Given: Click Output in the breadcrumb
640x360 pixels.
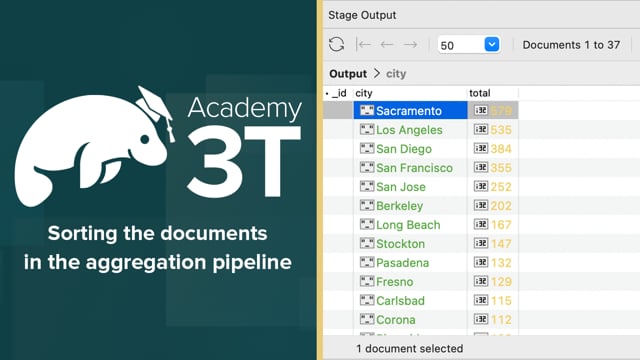Looking at the screenshot, I should pos(348,74).
